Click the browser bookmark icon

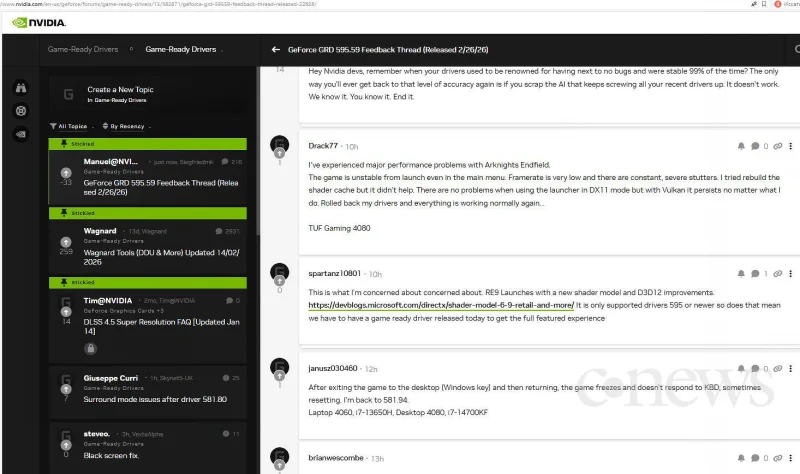764,4
